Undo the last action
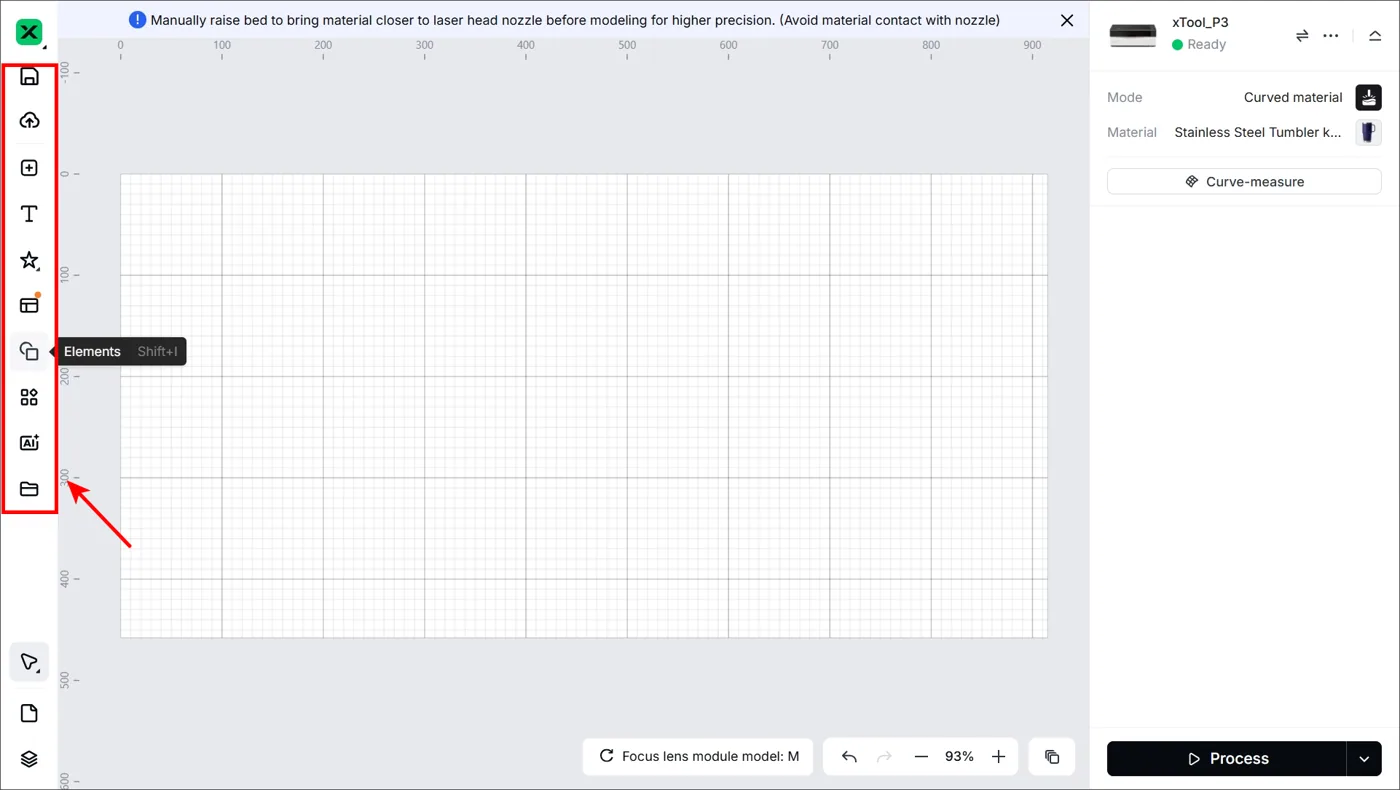The height and width of the screenshot is (790, 1400). pyautogui.click(x=849, y=757)
